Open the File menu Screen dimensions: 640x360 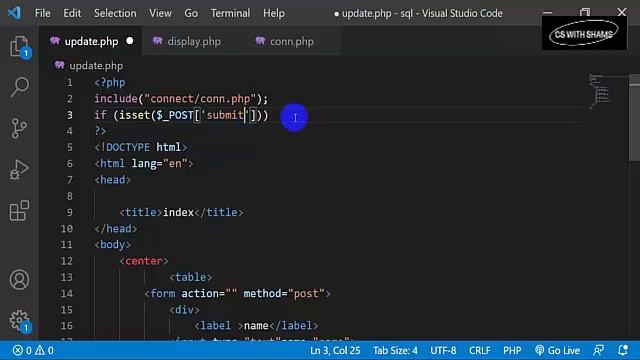tap(42, 13)
